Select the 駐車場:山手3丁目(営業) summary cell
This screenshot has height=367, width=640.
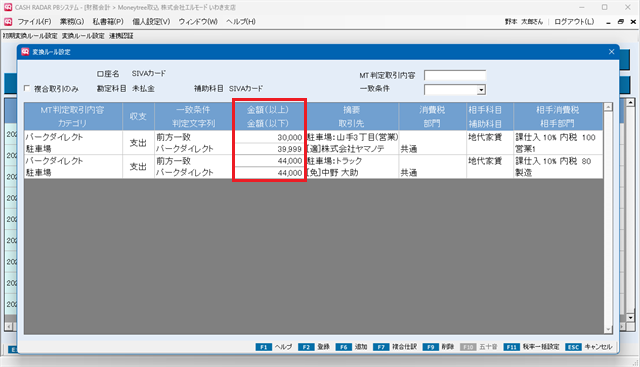pos(351,137)
